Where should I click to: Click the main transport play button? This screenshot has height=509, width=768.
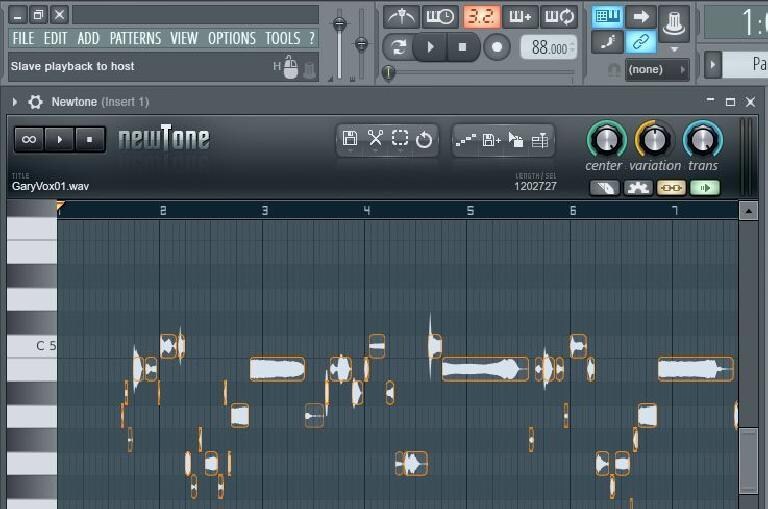pyautogui.click(x=430, y=48)
